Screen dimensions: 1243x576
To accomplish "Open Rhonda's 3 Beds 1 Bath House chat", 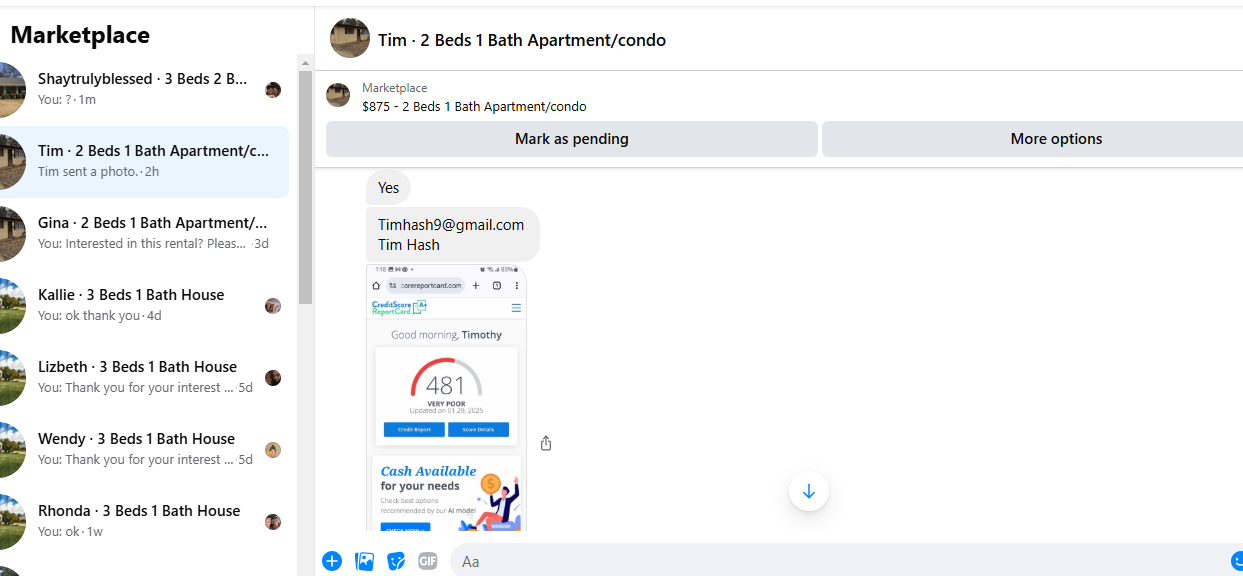I will (x=145, y=522).
